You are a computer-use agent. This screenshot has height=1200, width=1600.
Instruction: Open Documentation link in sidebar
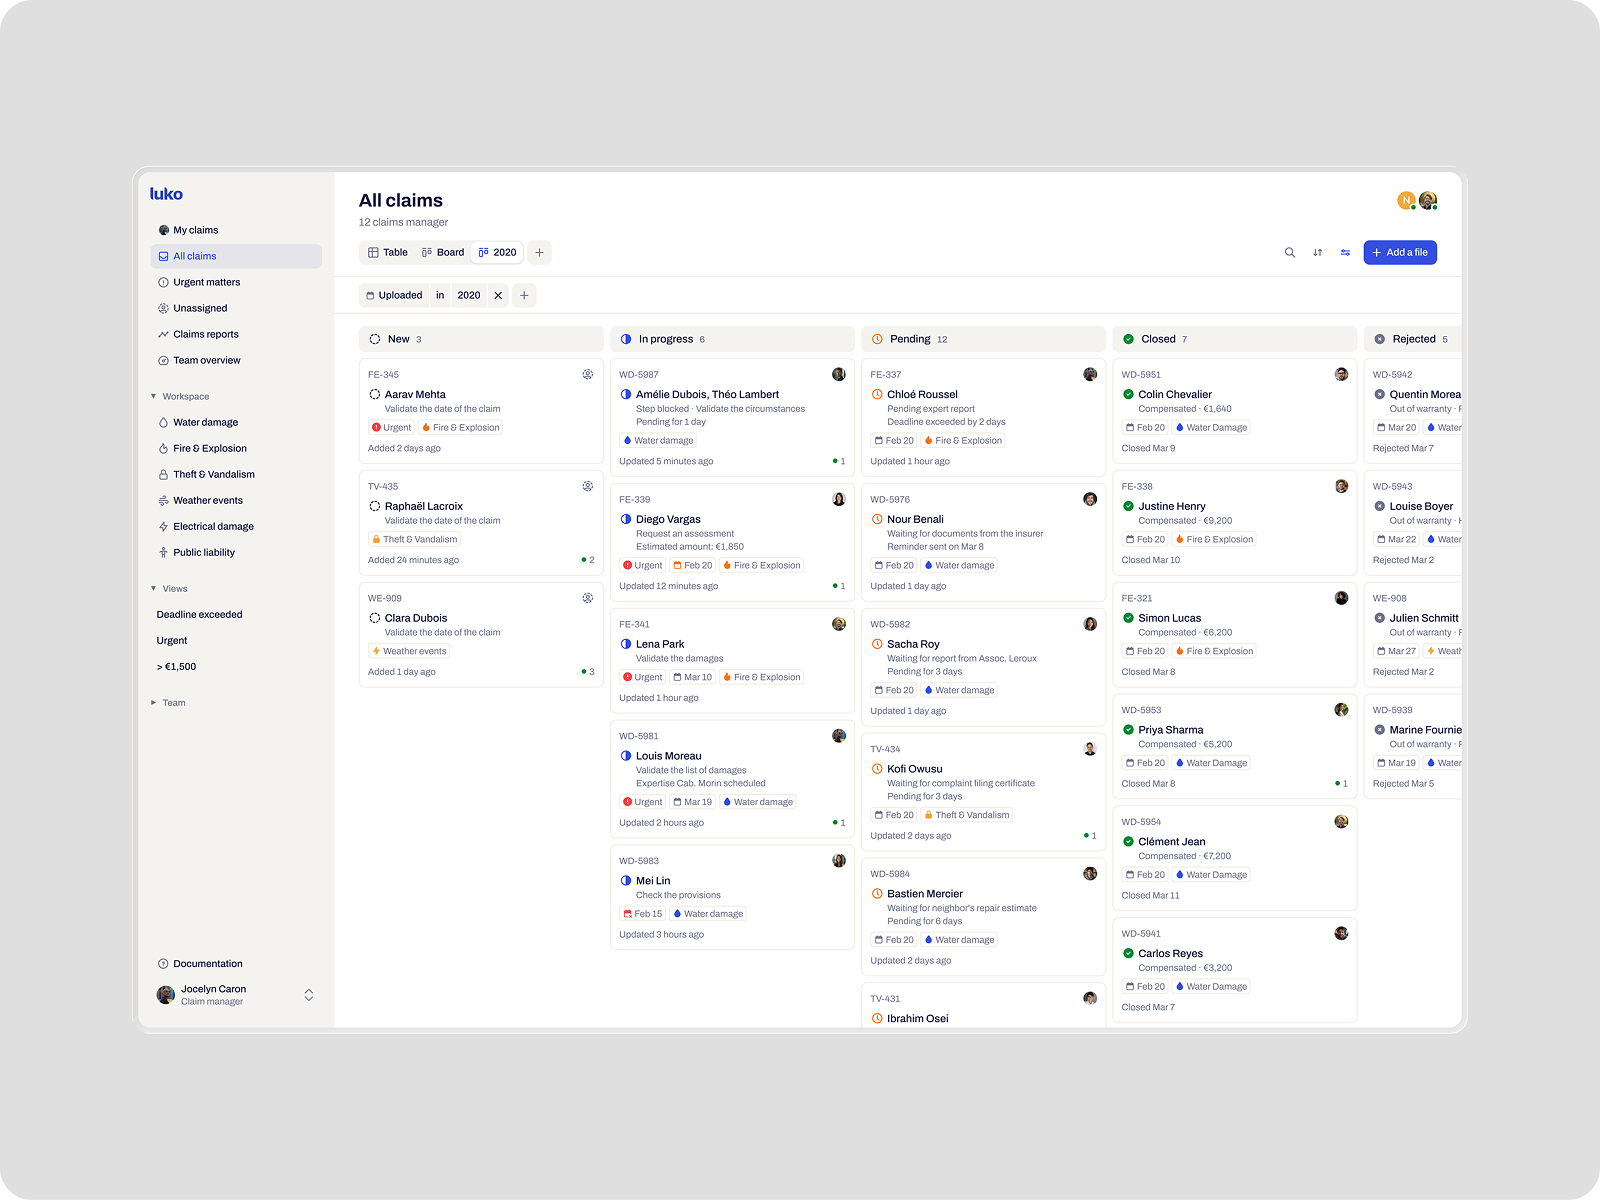[x=207, y=964]
